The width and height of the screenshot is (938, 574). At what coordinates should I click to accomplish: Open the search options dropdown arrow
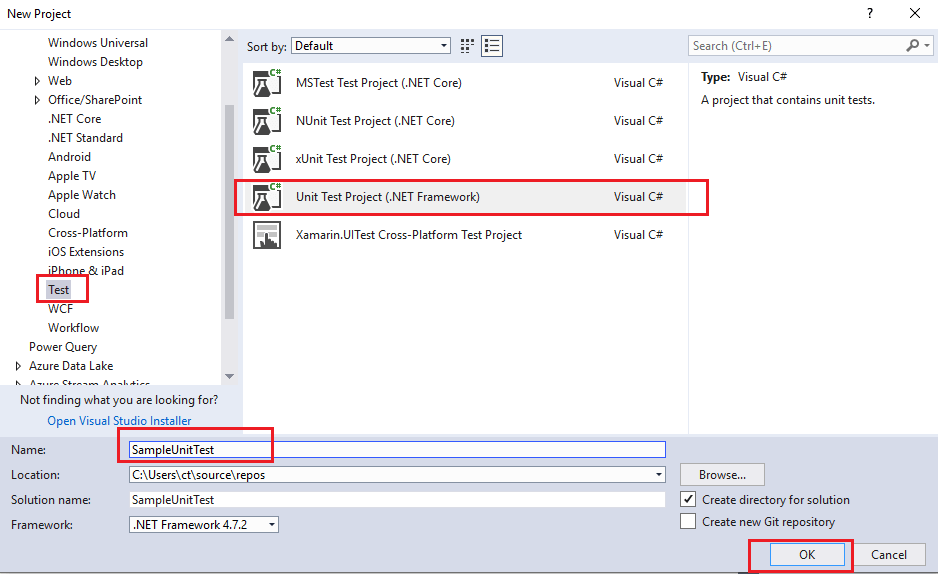pyautogui.click(x=927, y=46)
